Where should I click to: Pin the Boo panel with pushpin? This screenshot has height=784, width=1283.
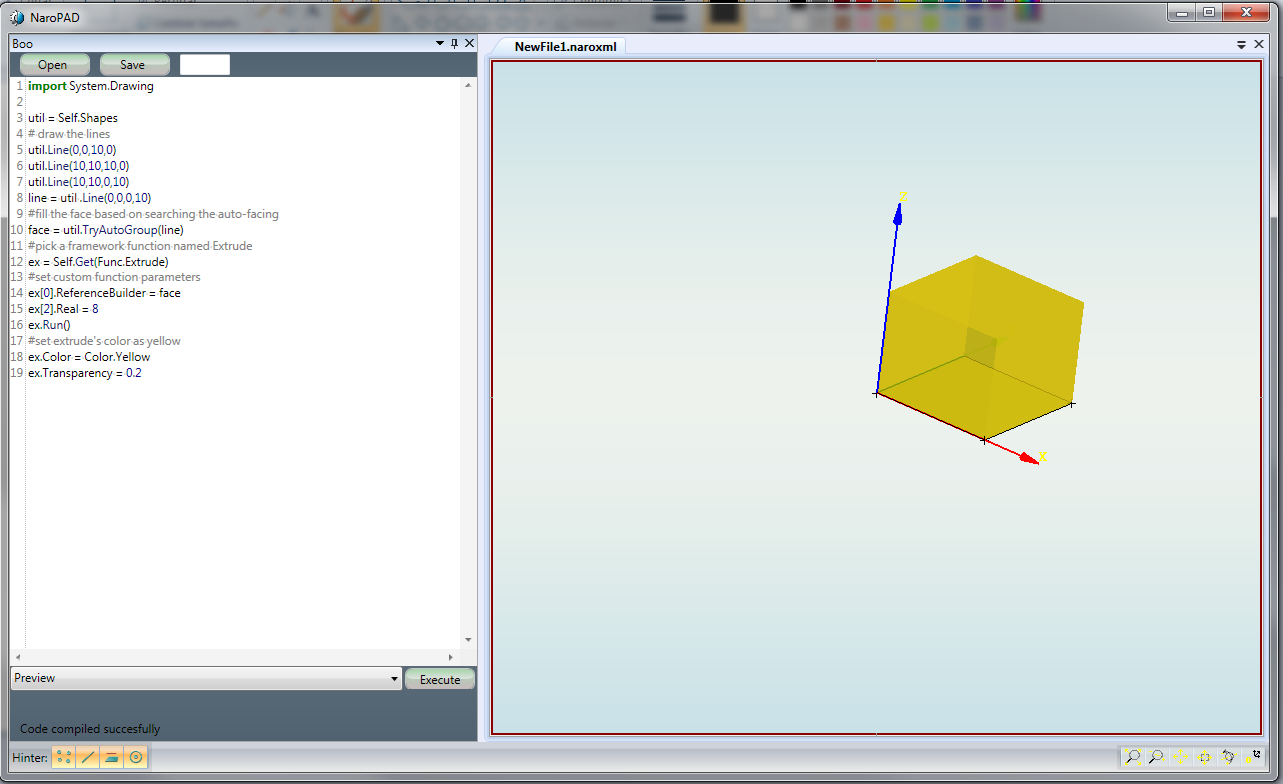(454, 43)
